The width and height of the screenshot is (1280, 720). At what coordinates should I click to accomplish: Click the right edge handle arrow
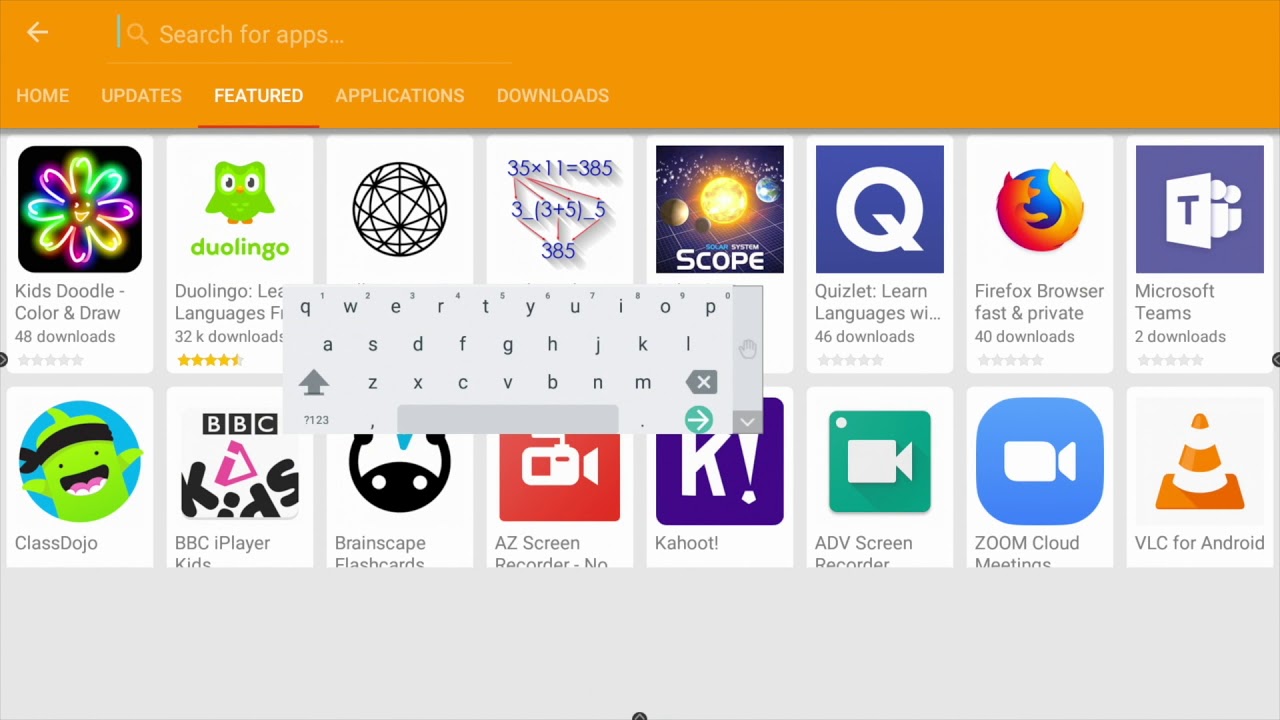(1276, 360)
